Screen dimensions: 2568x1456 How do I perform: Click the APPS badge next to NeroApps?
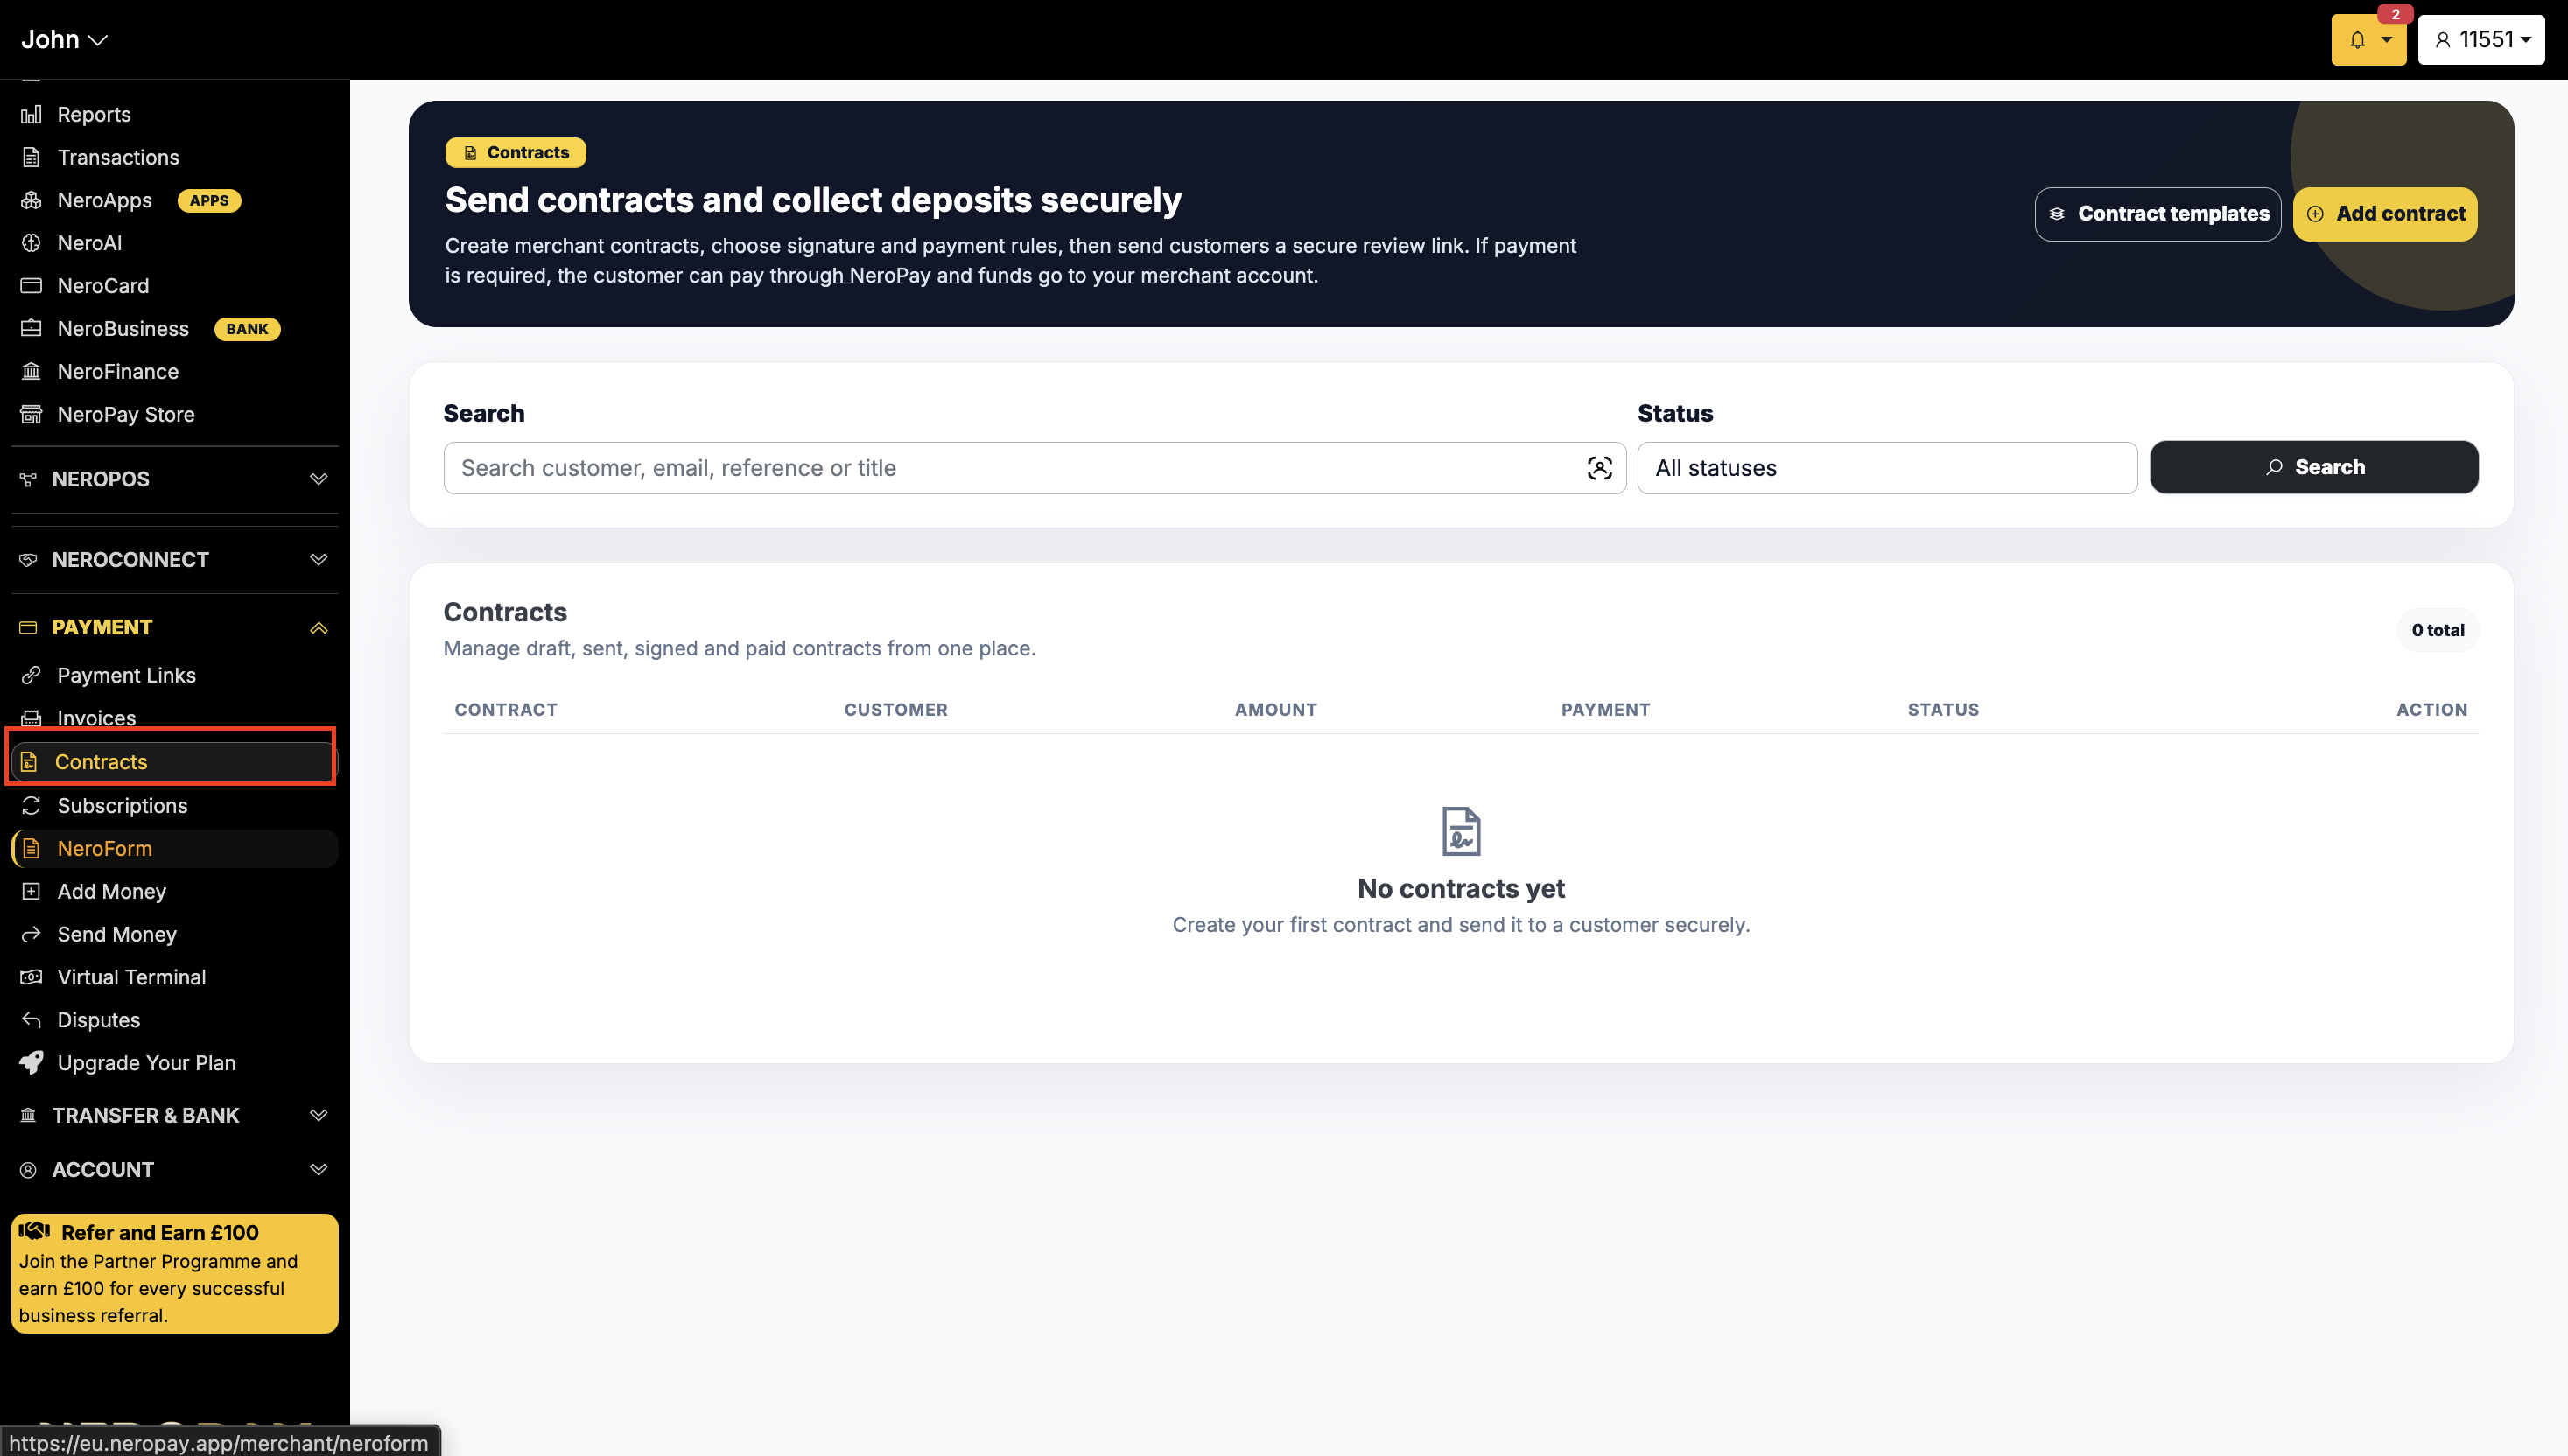tap(209, 200)
